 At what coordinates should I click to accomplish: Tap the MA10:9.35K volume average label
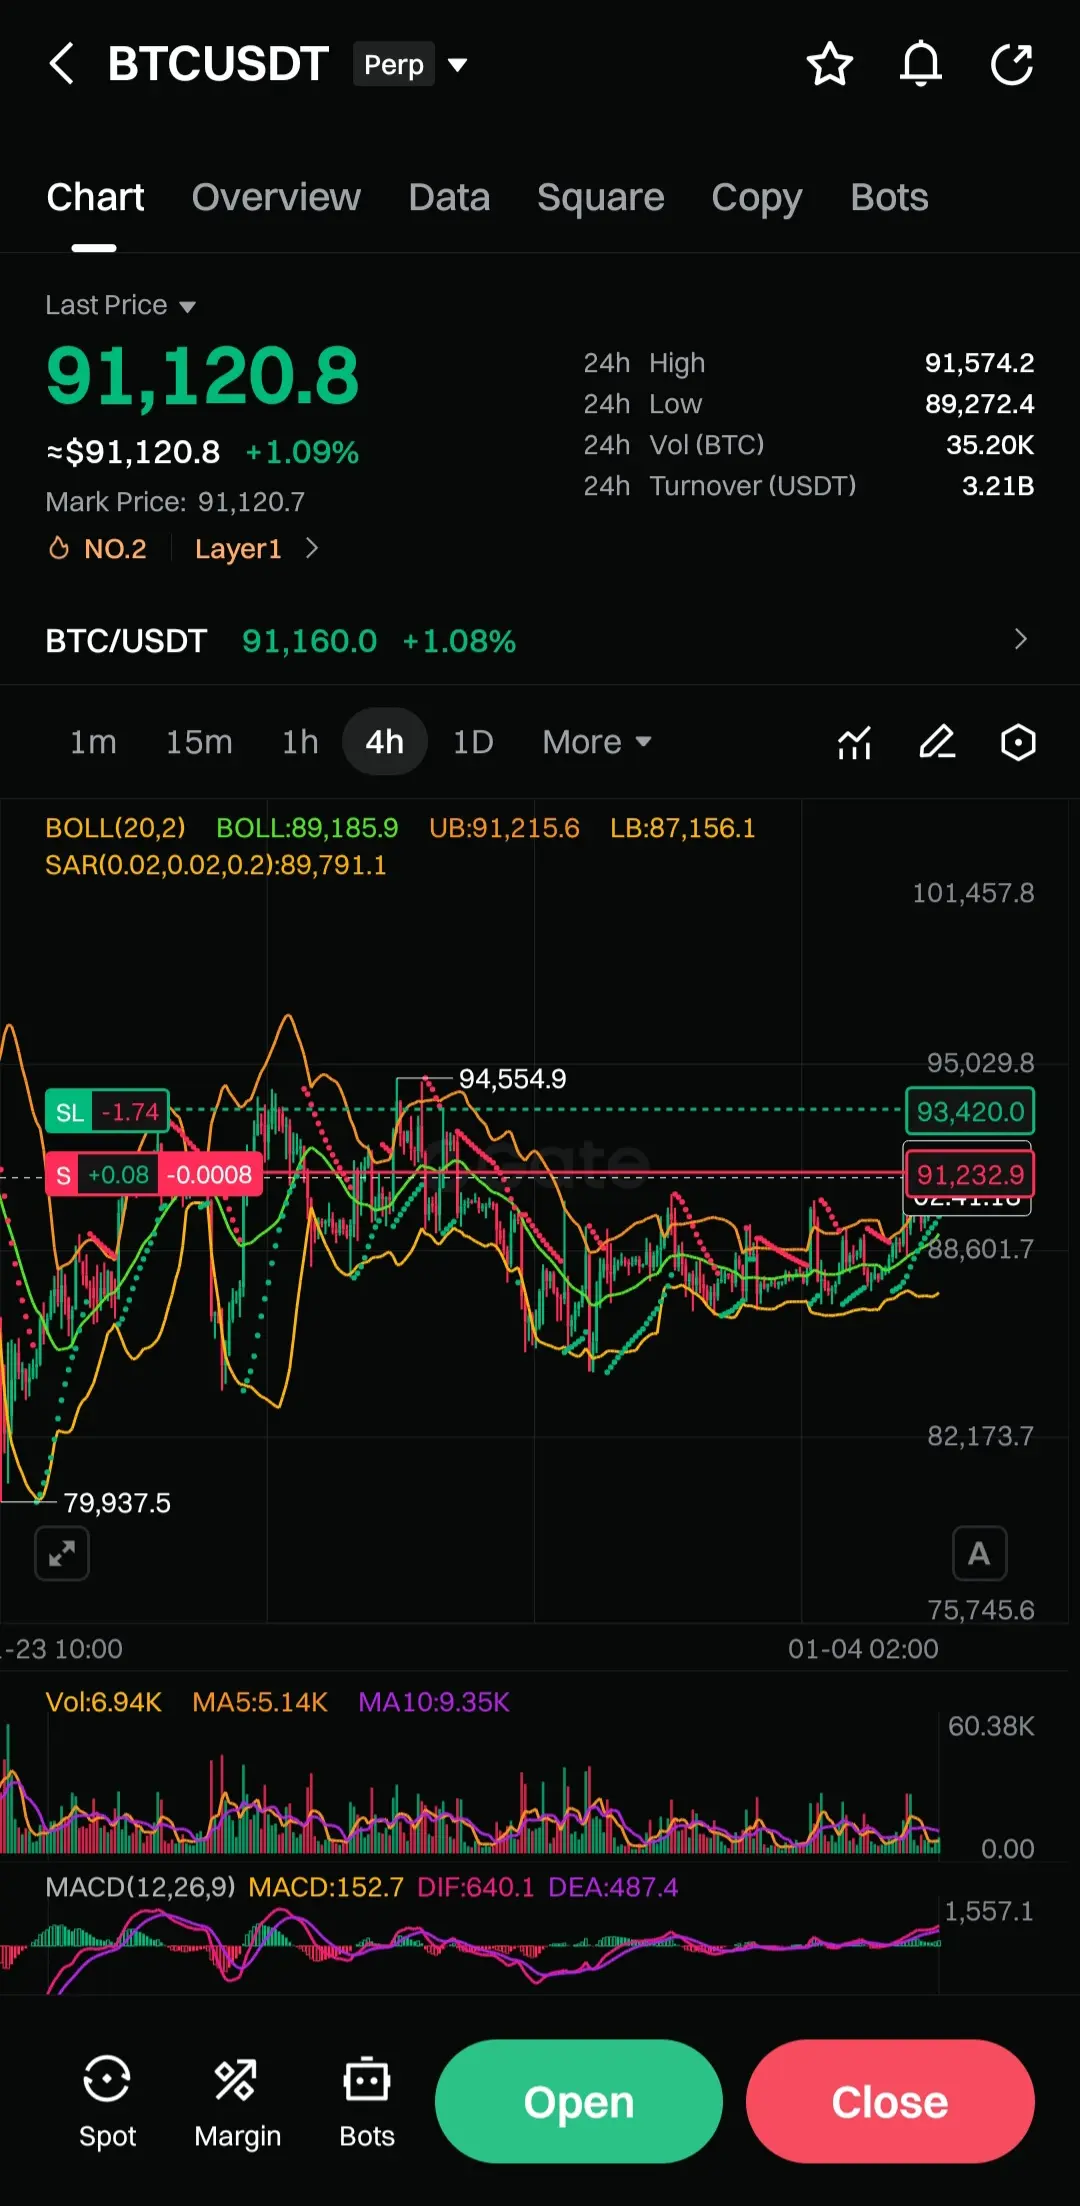tap(434, 1702)
